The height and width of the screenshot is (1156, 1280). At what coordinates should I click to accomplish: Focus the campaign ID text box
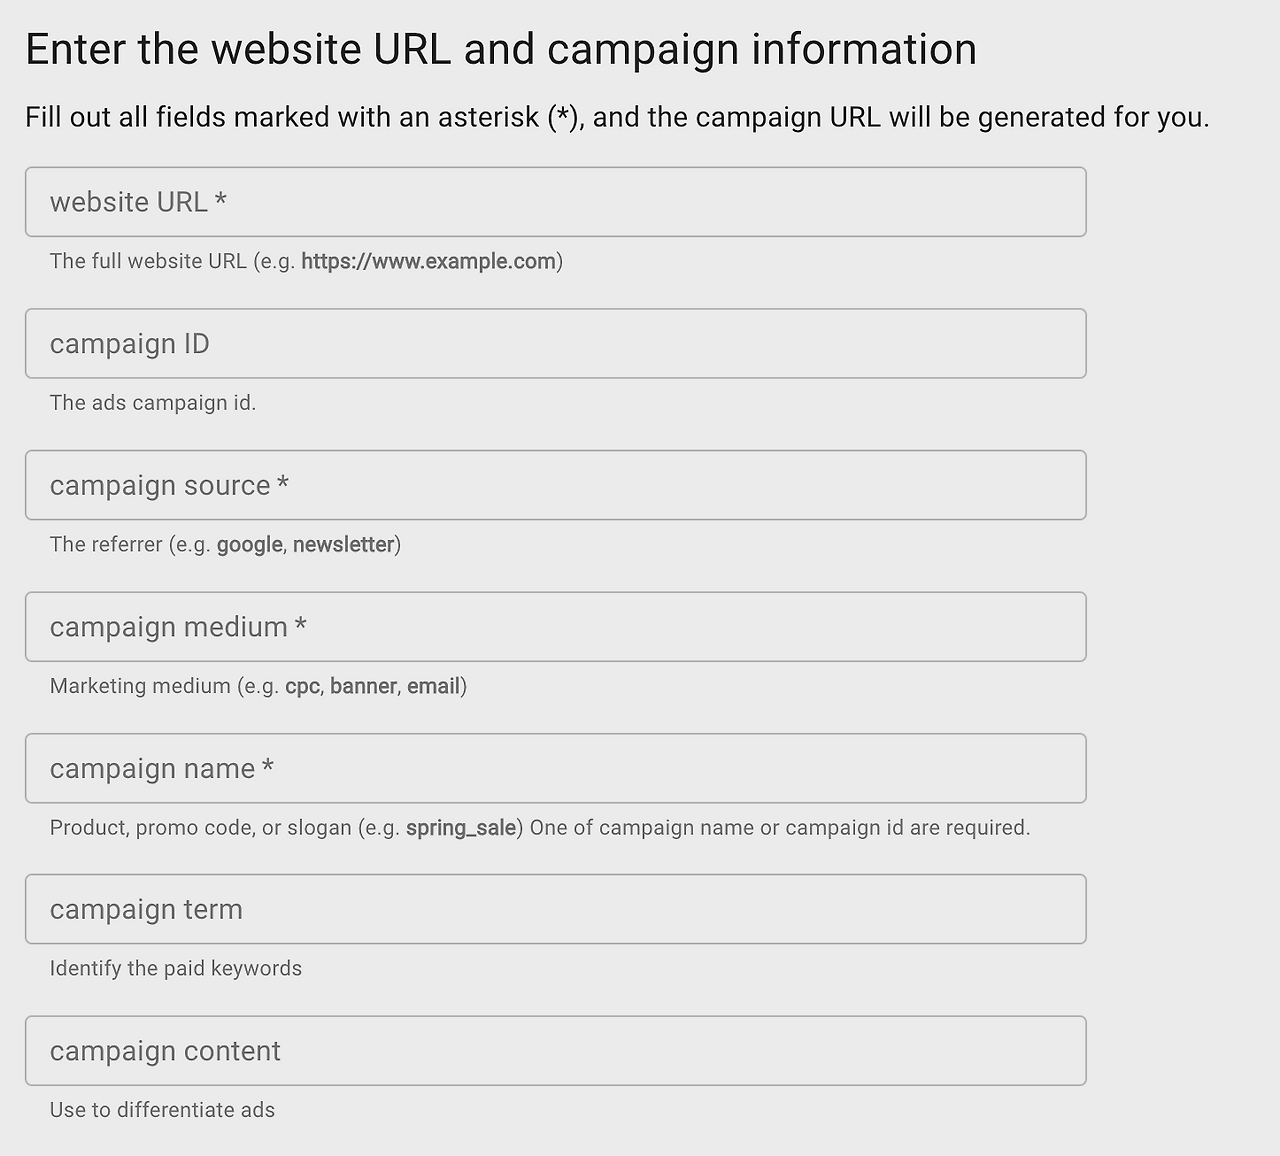[555, 344]
